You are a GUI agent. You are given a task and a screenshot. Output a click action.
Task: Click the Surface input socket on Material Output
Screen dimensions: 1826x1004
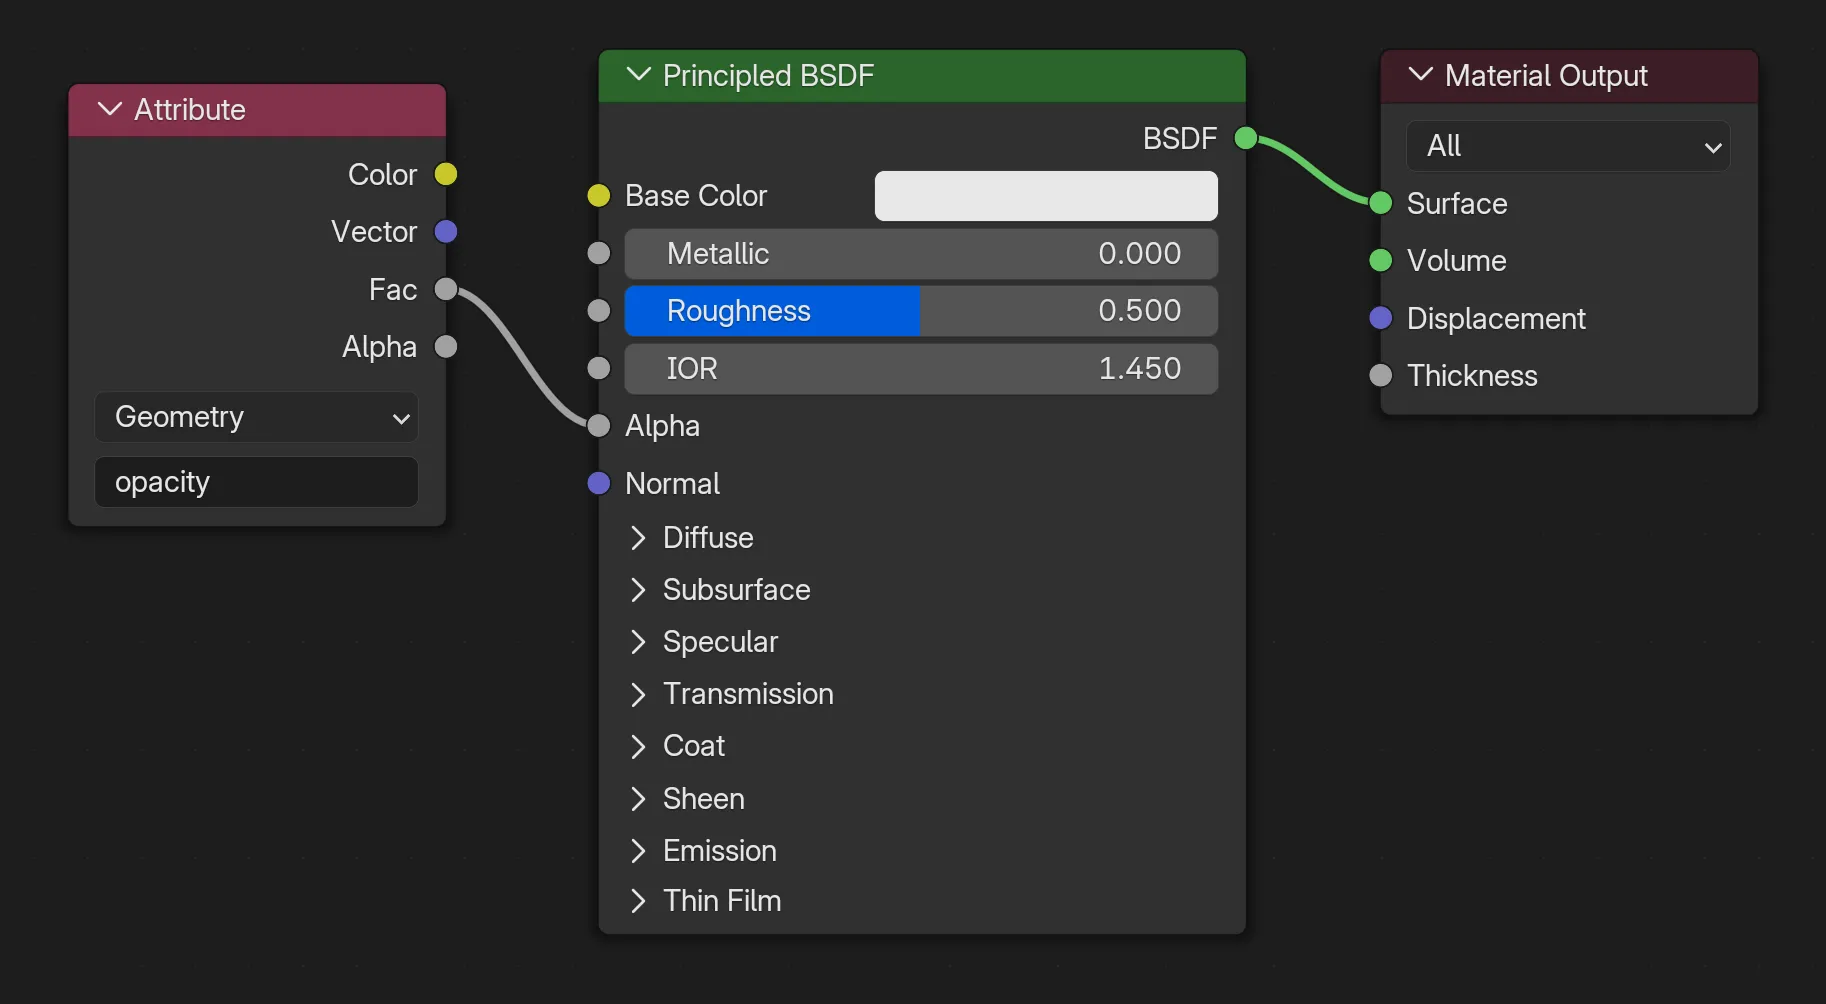coord(1381,203)
